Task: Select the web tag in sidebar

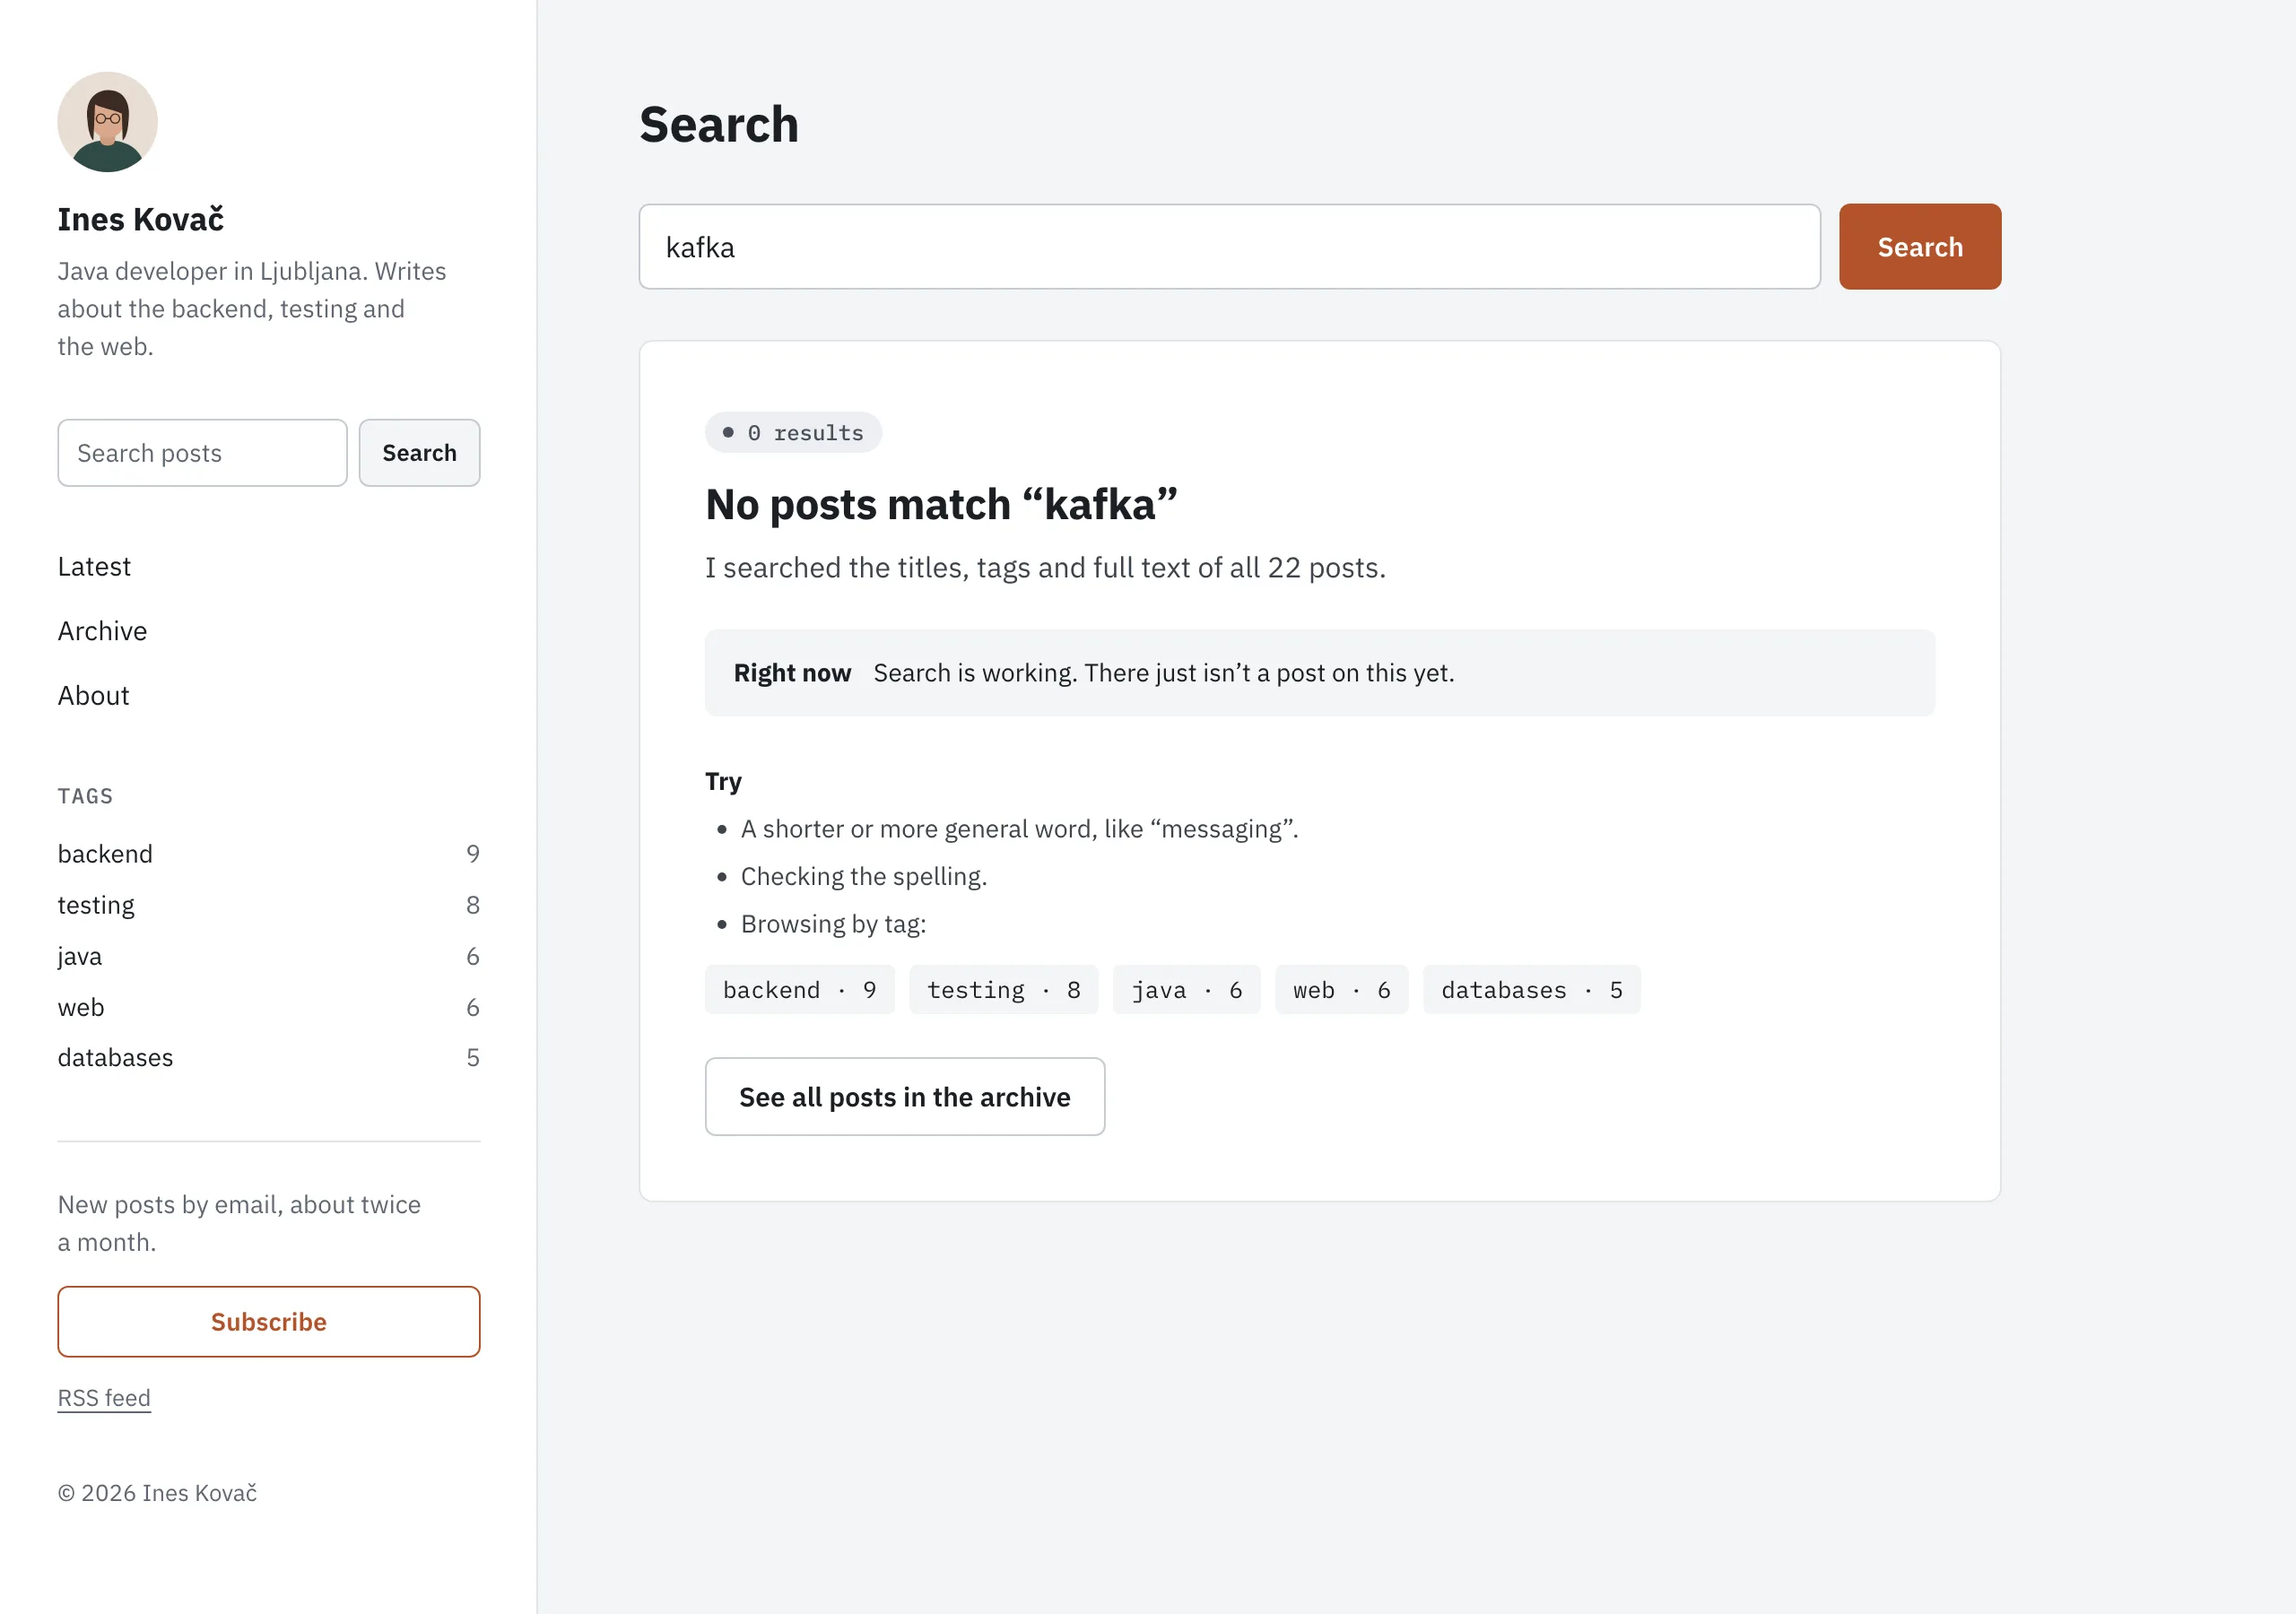Action: 81,1007
